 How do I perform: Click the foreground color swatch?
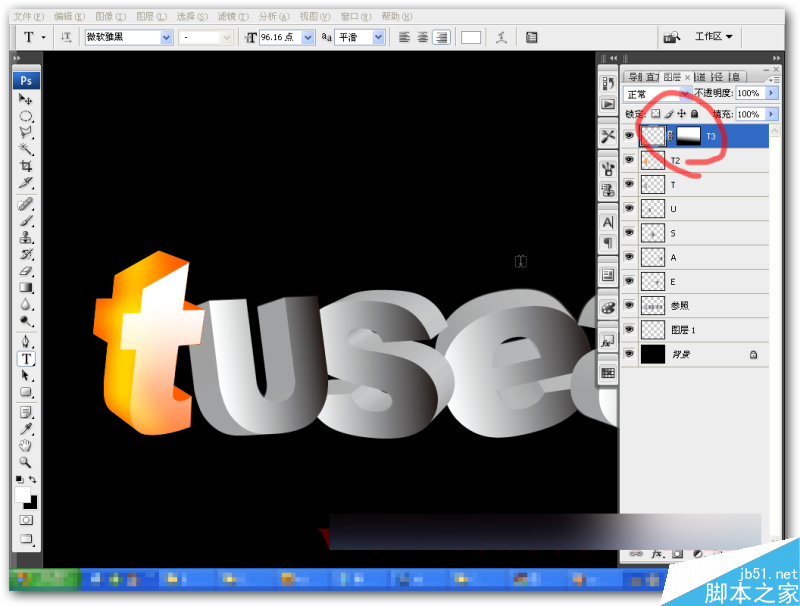22,494
